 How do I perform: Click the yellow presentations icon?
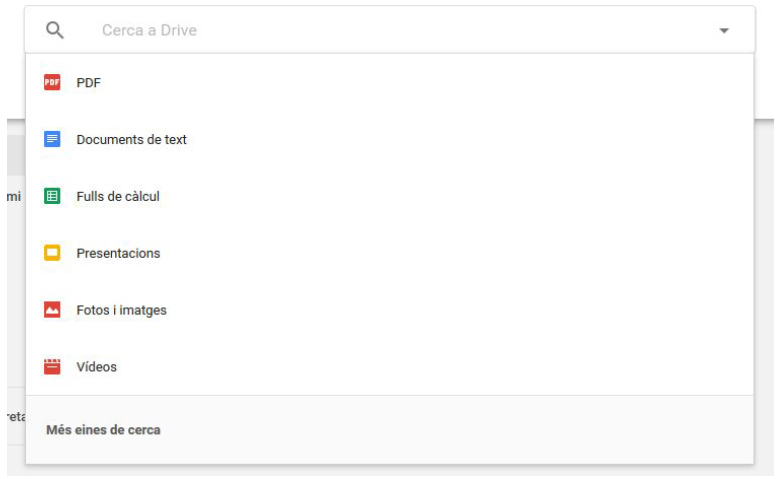coord(52,253)
